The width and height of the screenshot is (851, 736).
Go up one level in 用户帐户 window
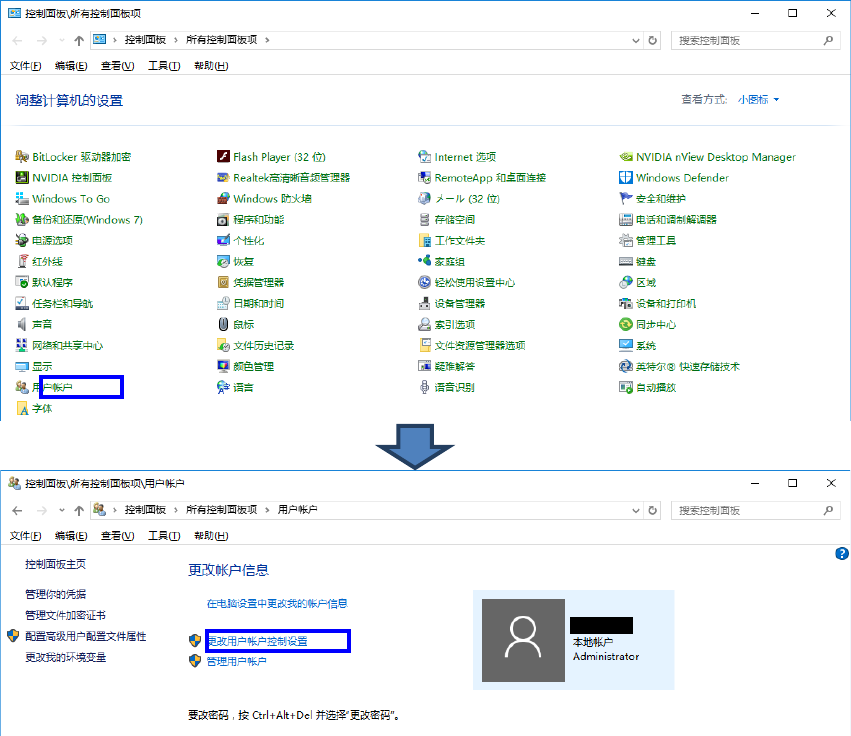tap(79, 510)
